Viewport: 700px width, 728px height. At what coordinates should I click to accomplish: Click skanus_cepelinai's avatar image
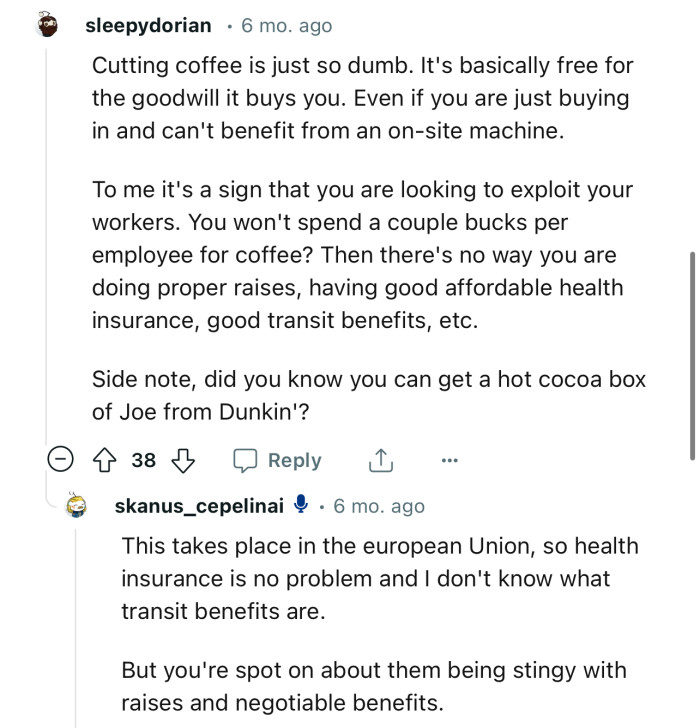(x=78, y=507)
